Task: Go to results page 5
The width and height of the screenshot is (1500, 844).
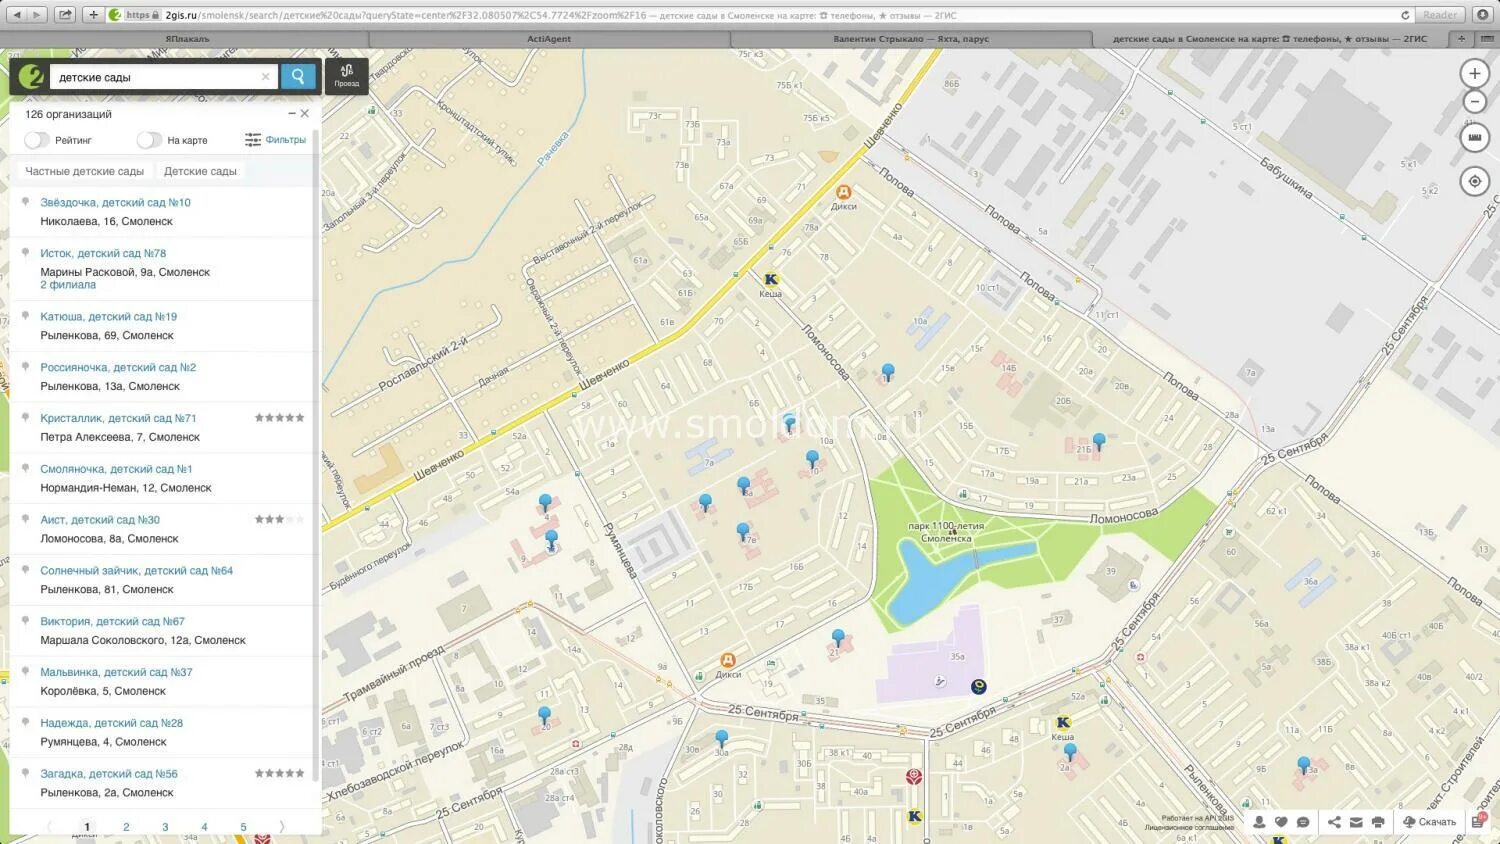Action: click(243, 827)
